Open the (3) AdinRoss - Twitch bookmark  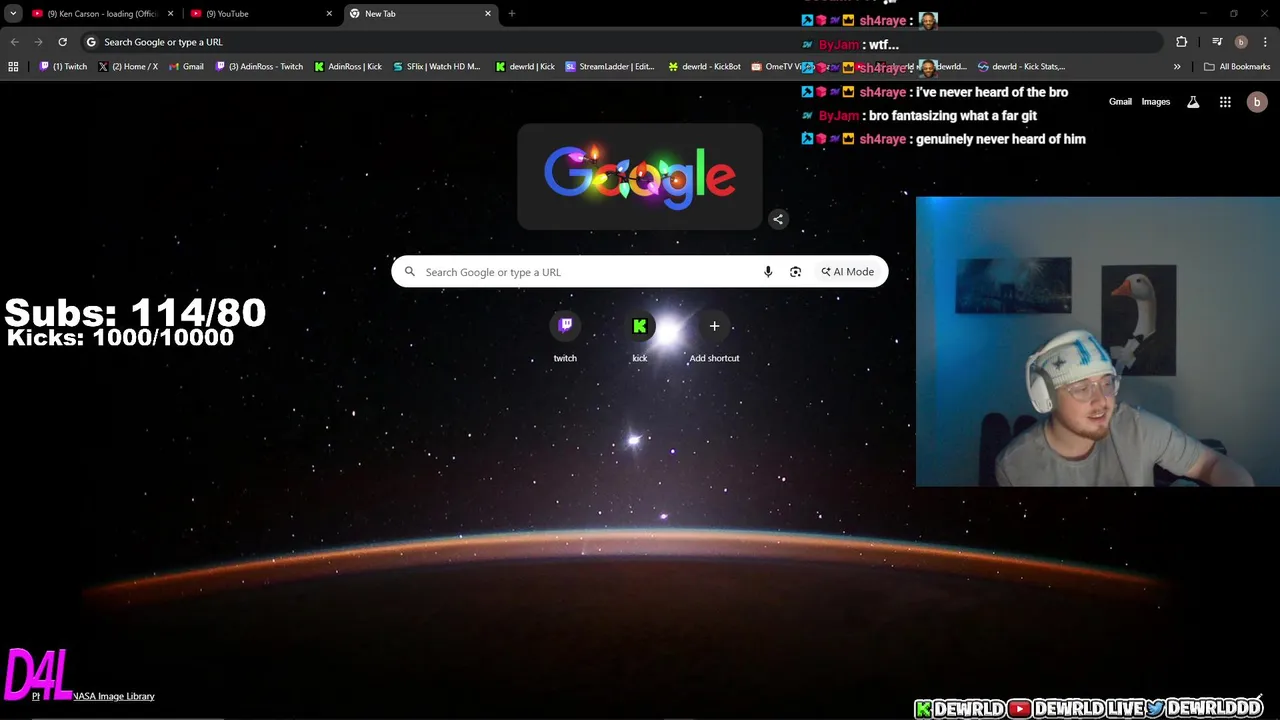pos(259,67)
